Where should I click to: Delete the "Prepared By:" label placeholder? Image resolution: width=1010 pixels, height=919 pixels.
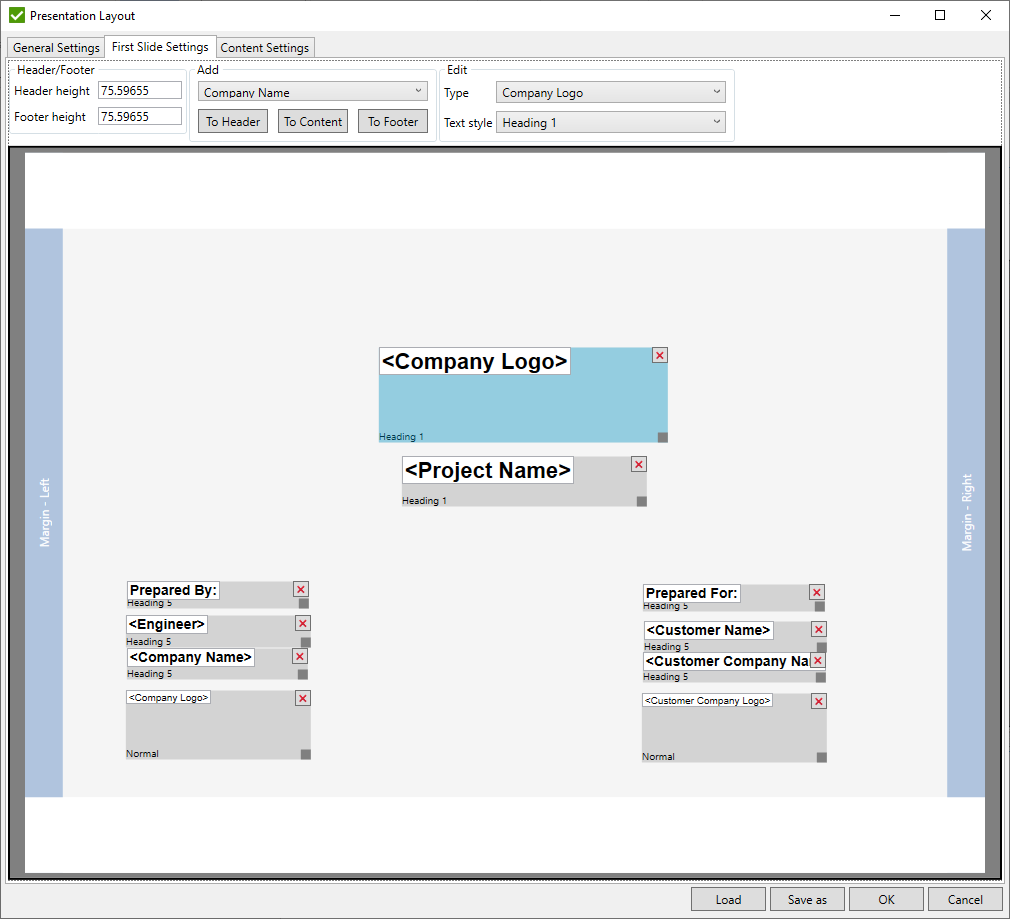pos(300,589)
